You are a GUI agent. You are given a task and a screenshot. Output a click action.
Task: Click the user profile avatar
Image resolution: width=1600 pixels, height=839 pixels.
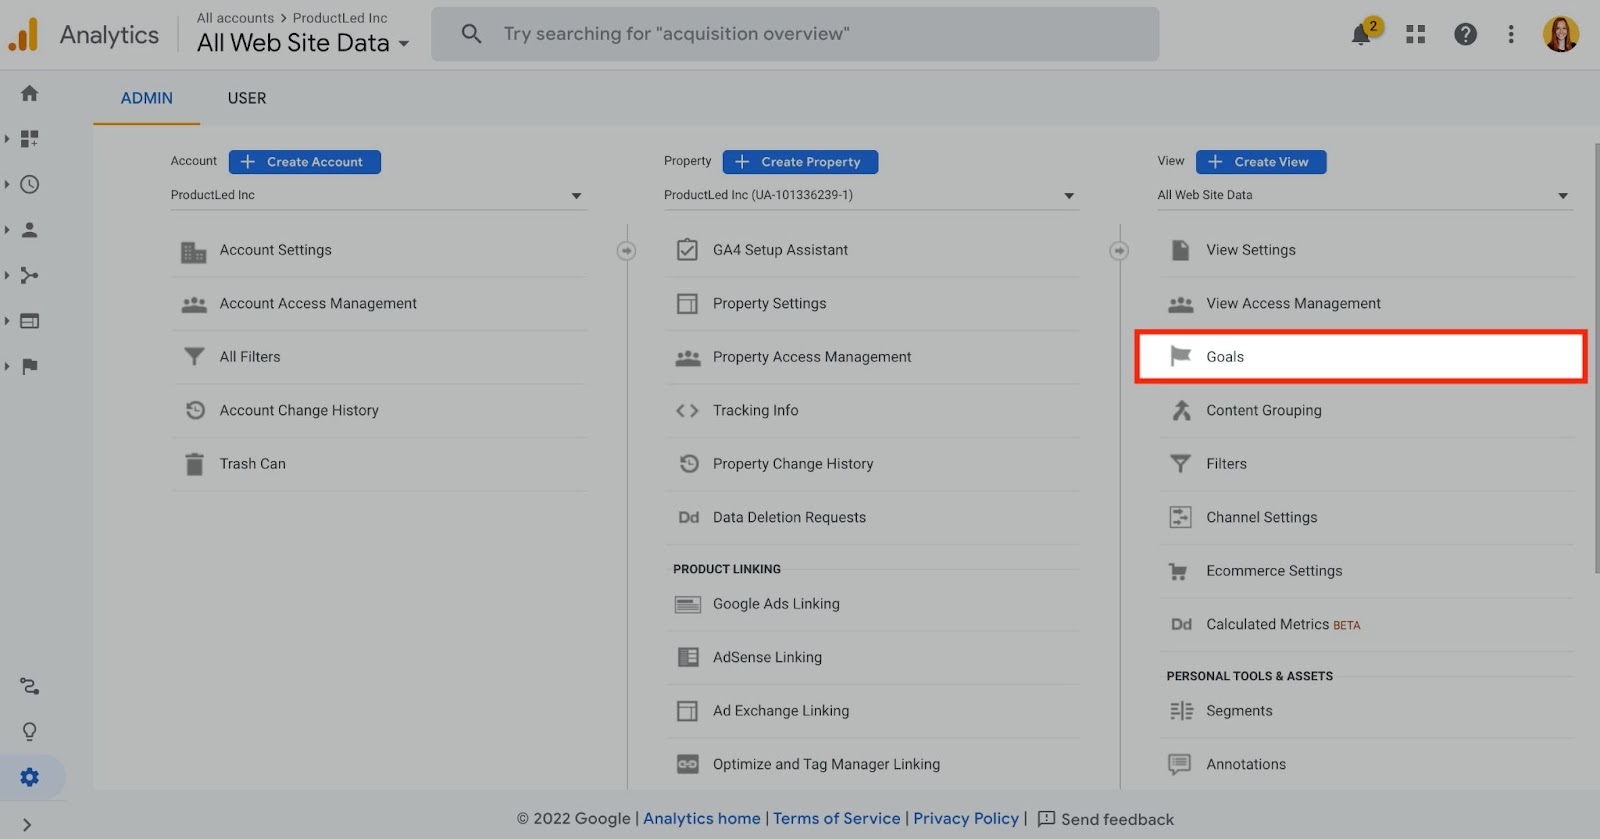click(1560, 34)
